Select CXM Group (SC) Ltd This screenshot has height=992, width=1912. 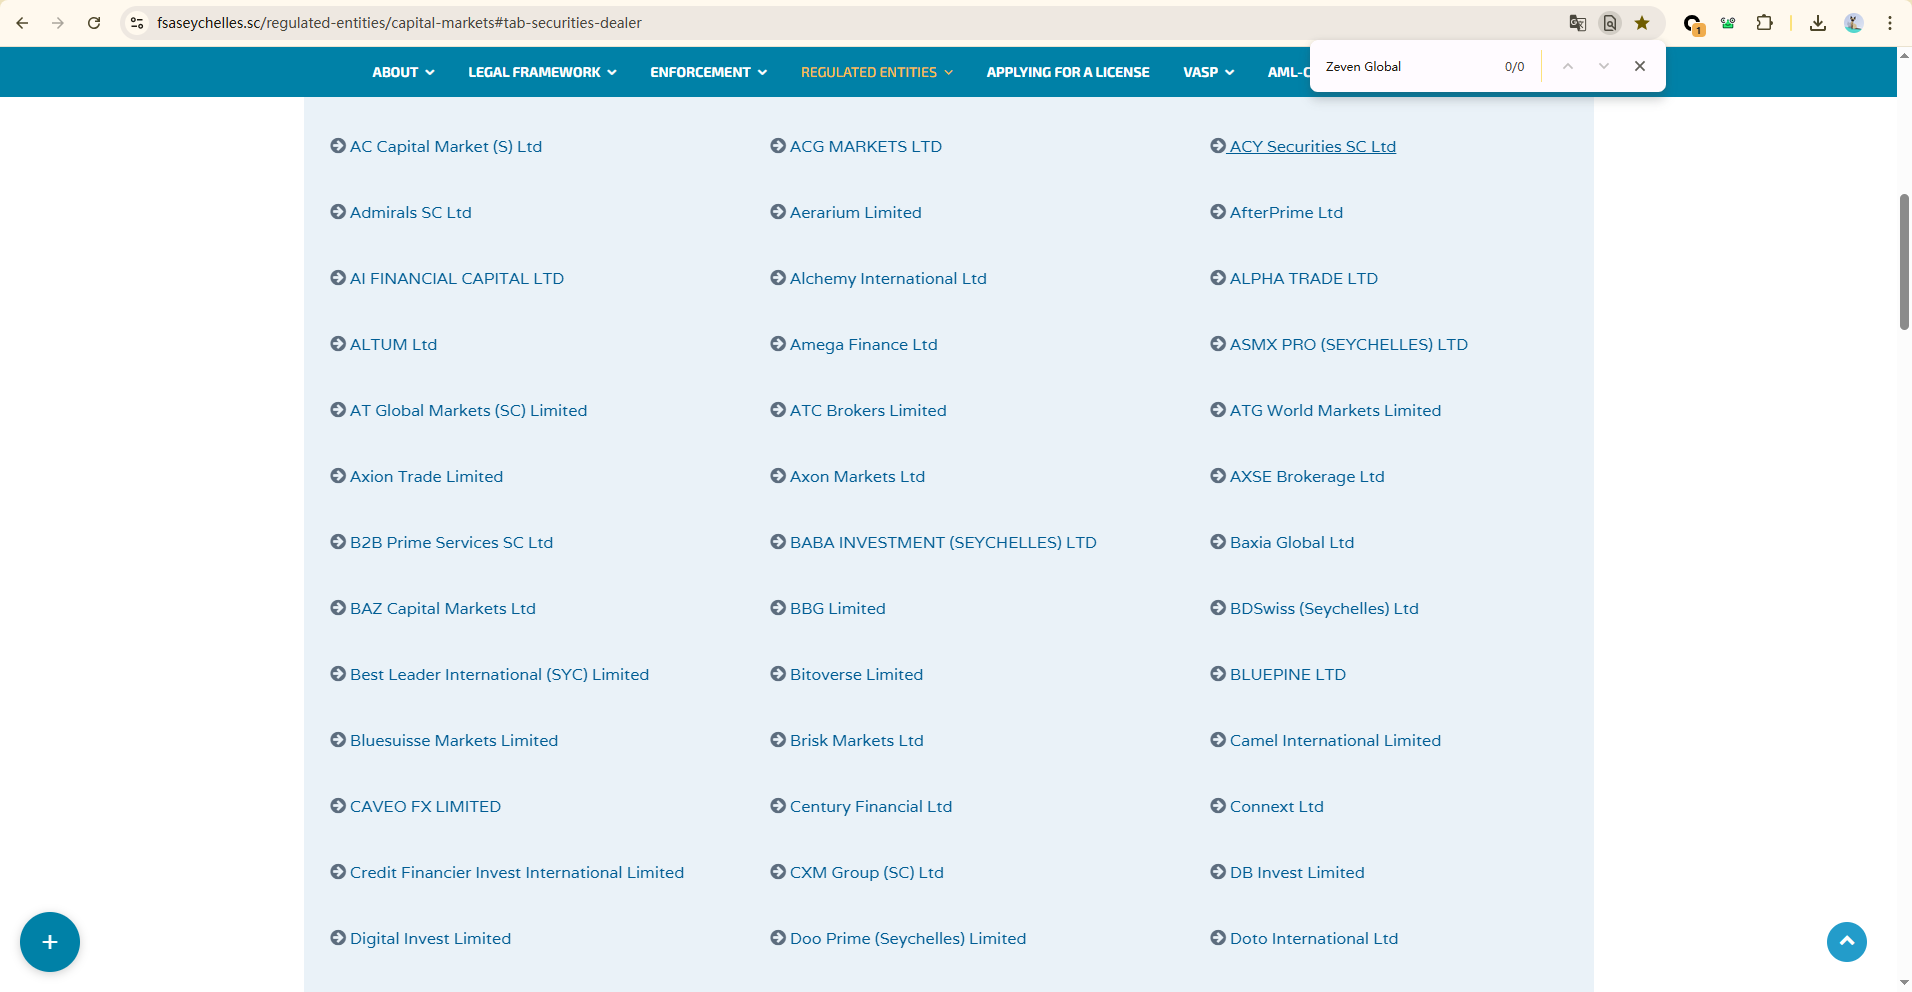tap(867, 872)
